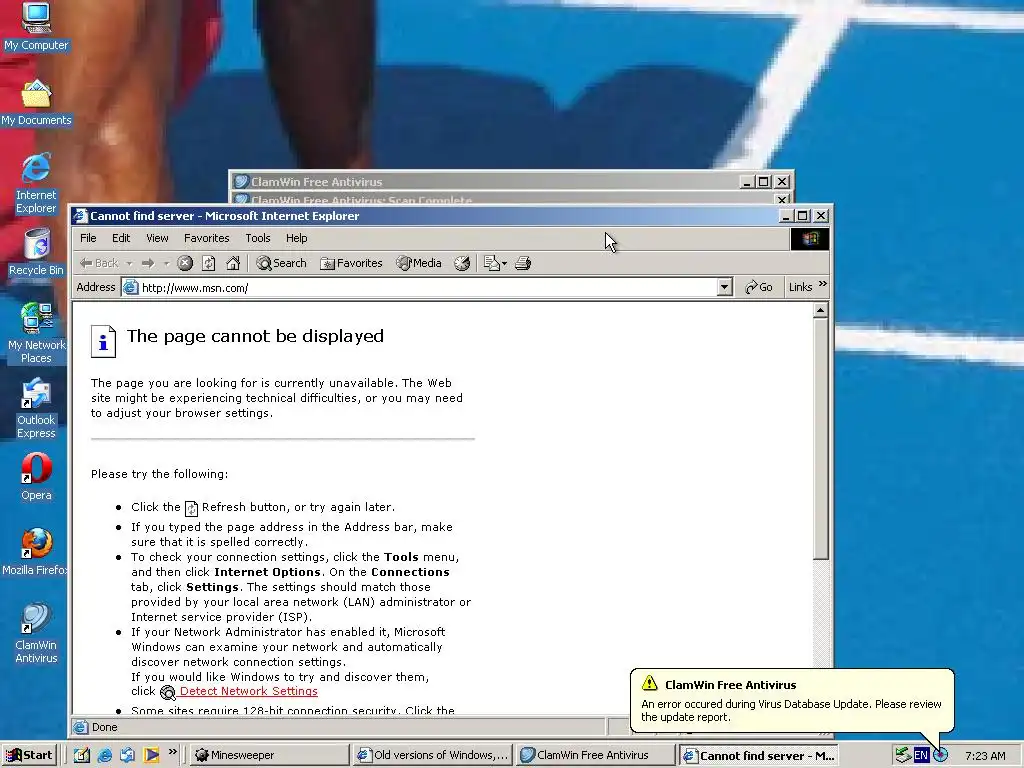Image resolution: width=1024 pixels, height=768 pixels.
Task: Open the File menu
Action: (88, 238)
